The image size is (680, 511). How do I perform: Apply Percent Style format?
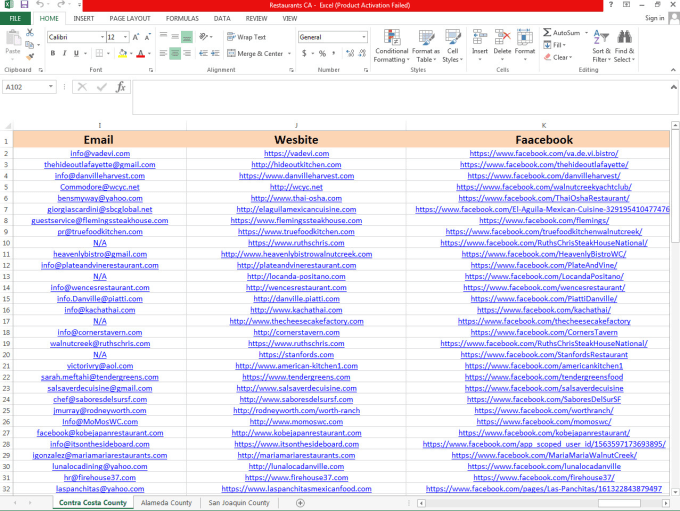(322, 53)
